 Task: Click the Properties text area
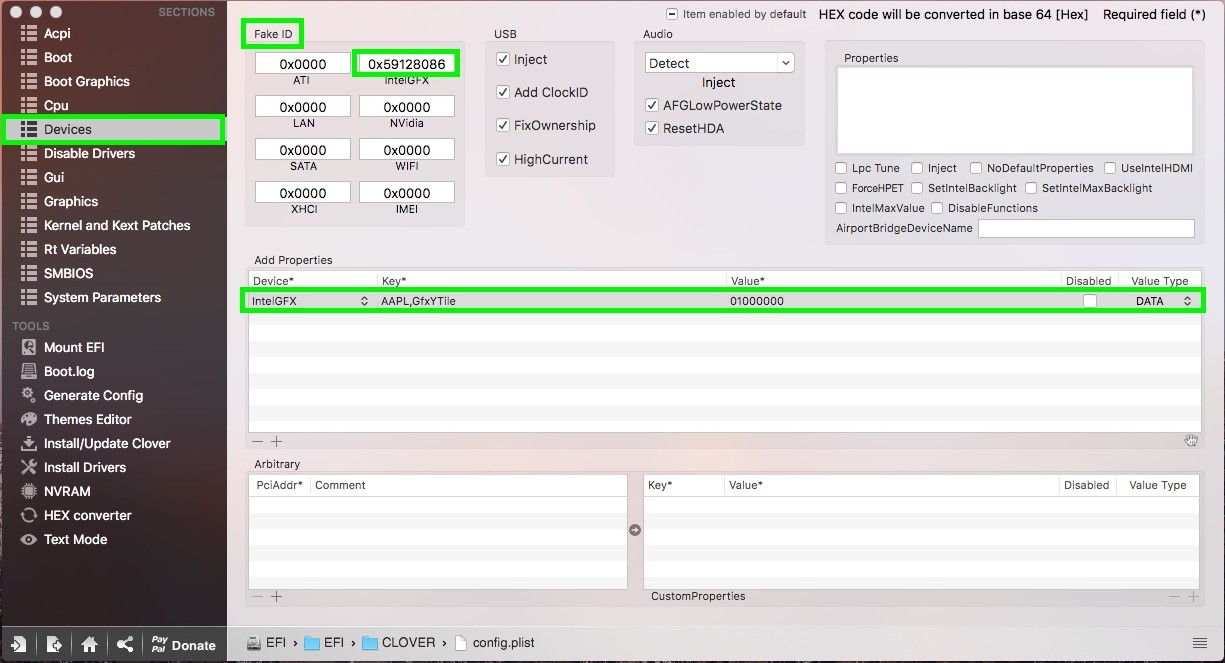[1015, 110]
